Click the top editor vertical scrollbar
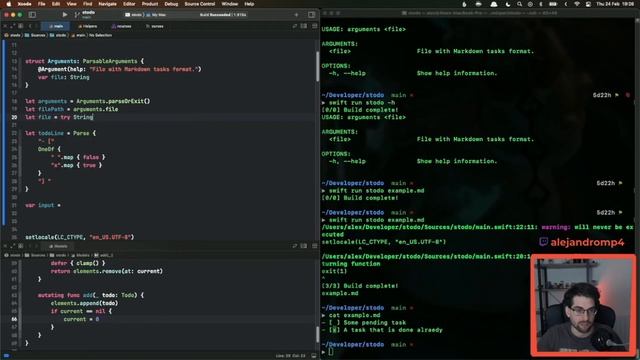 click(318, 67)
